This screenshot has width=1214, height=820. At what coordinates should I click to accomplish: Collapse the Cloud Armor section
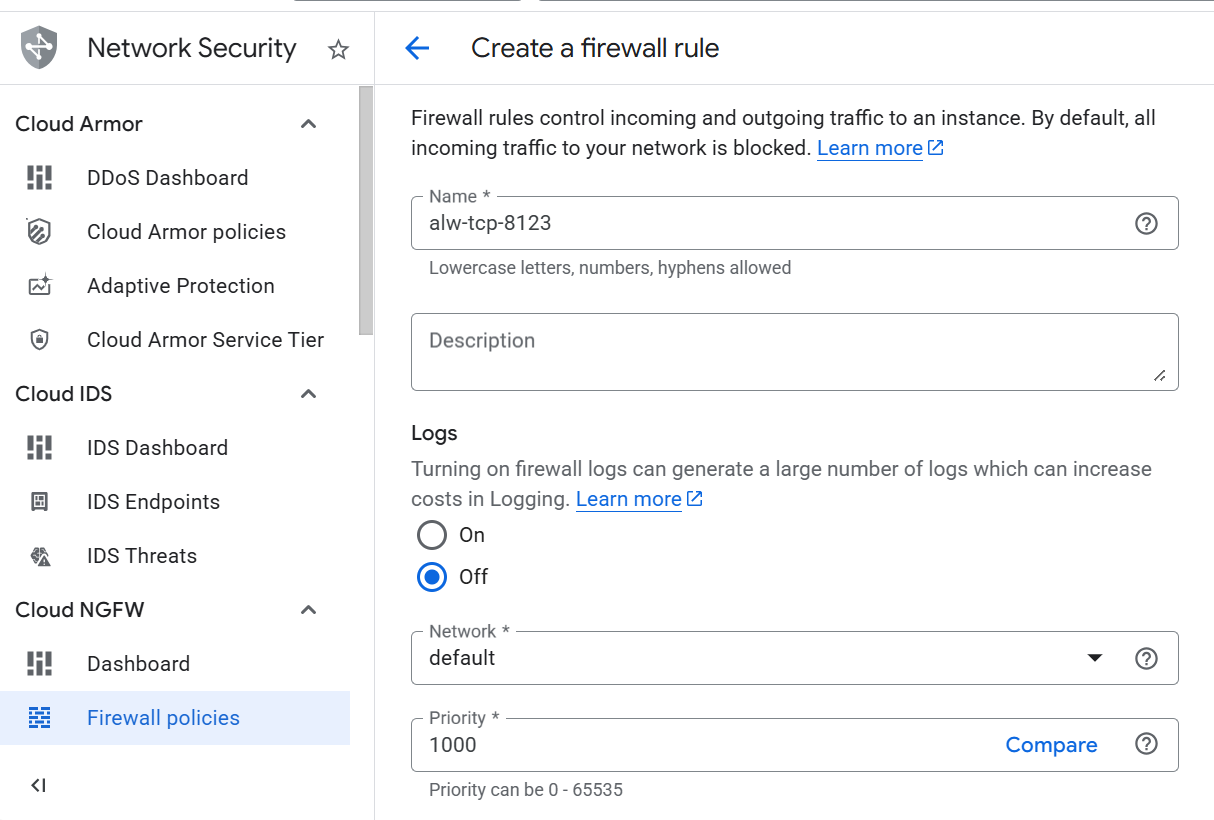(308, 123)
